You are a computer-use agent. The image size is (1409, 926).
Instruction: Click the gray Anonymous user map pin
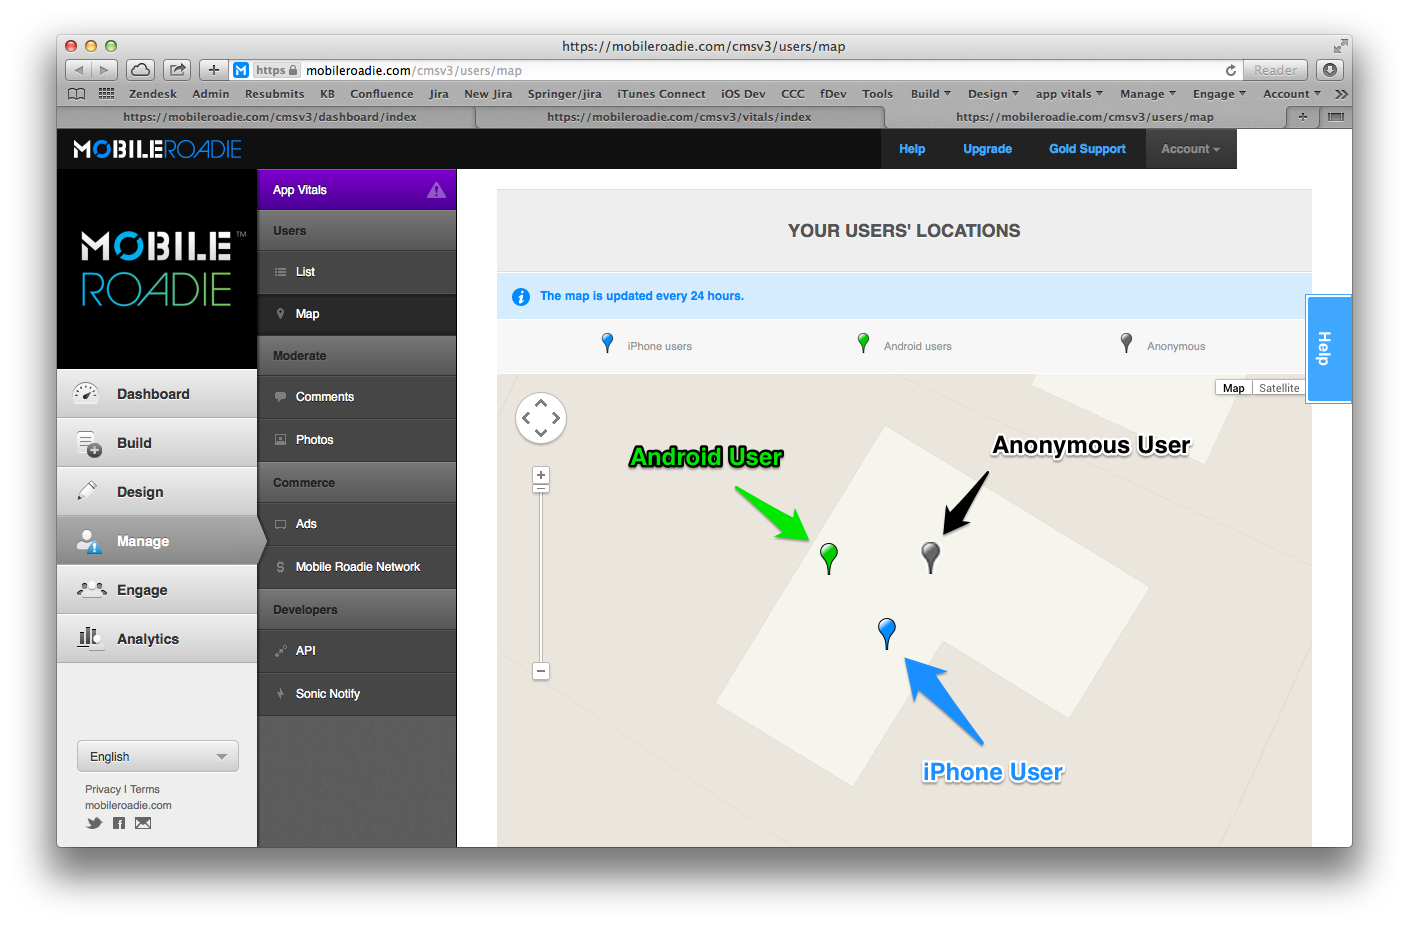(x=930, y=554)
